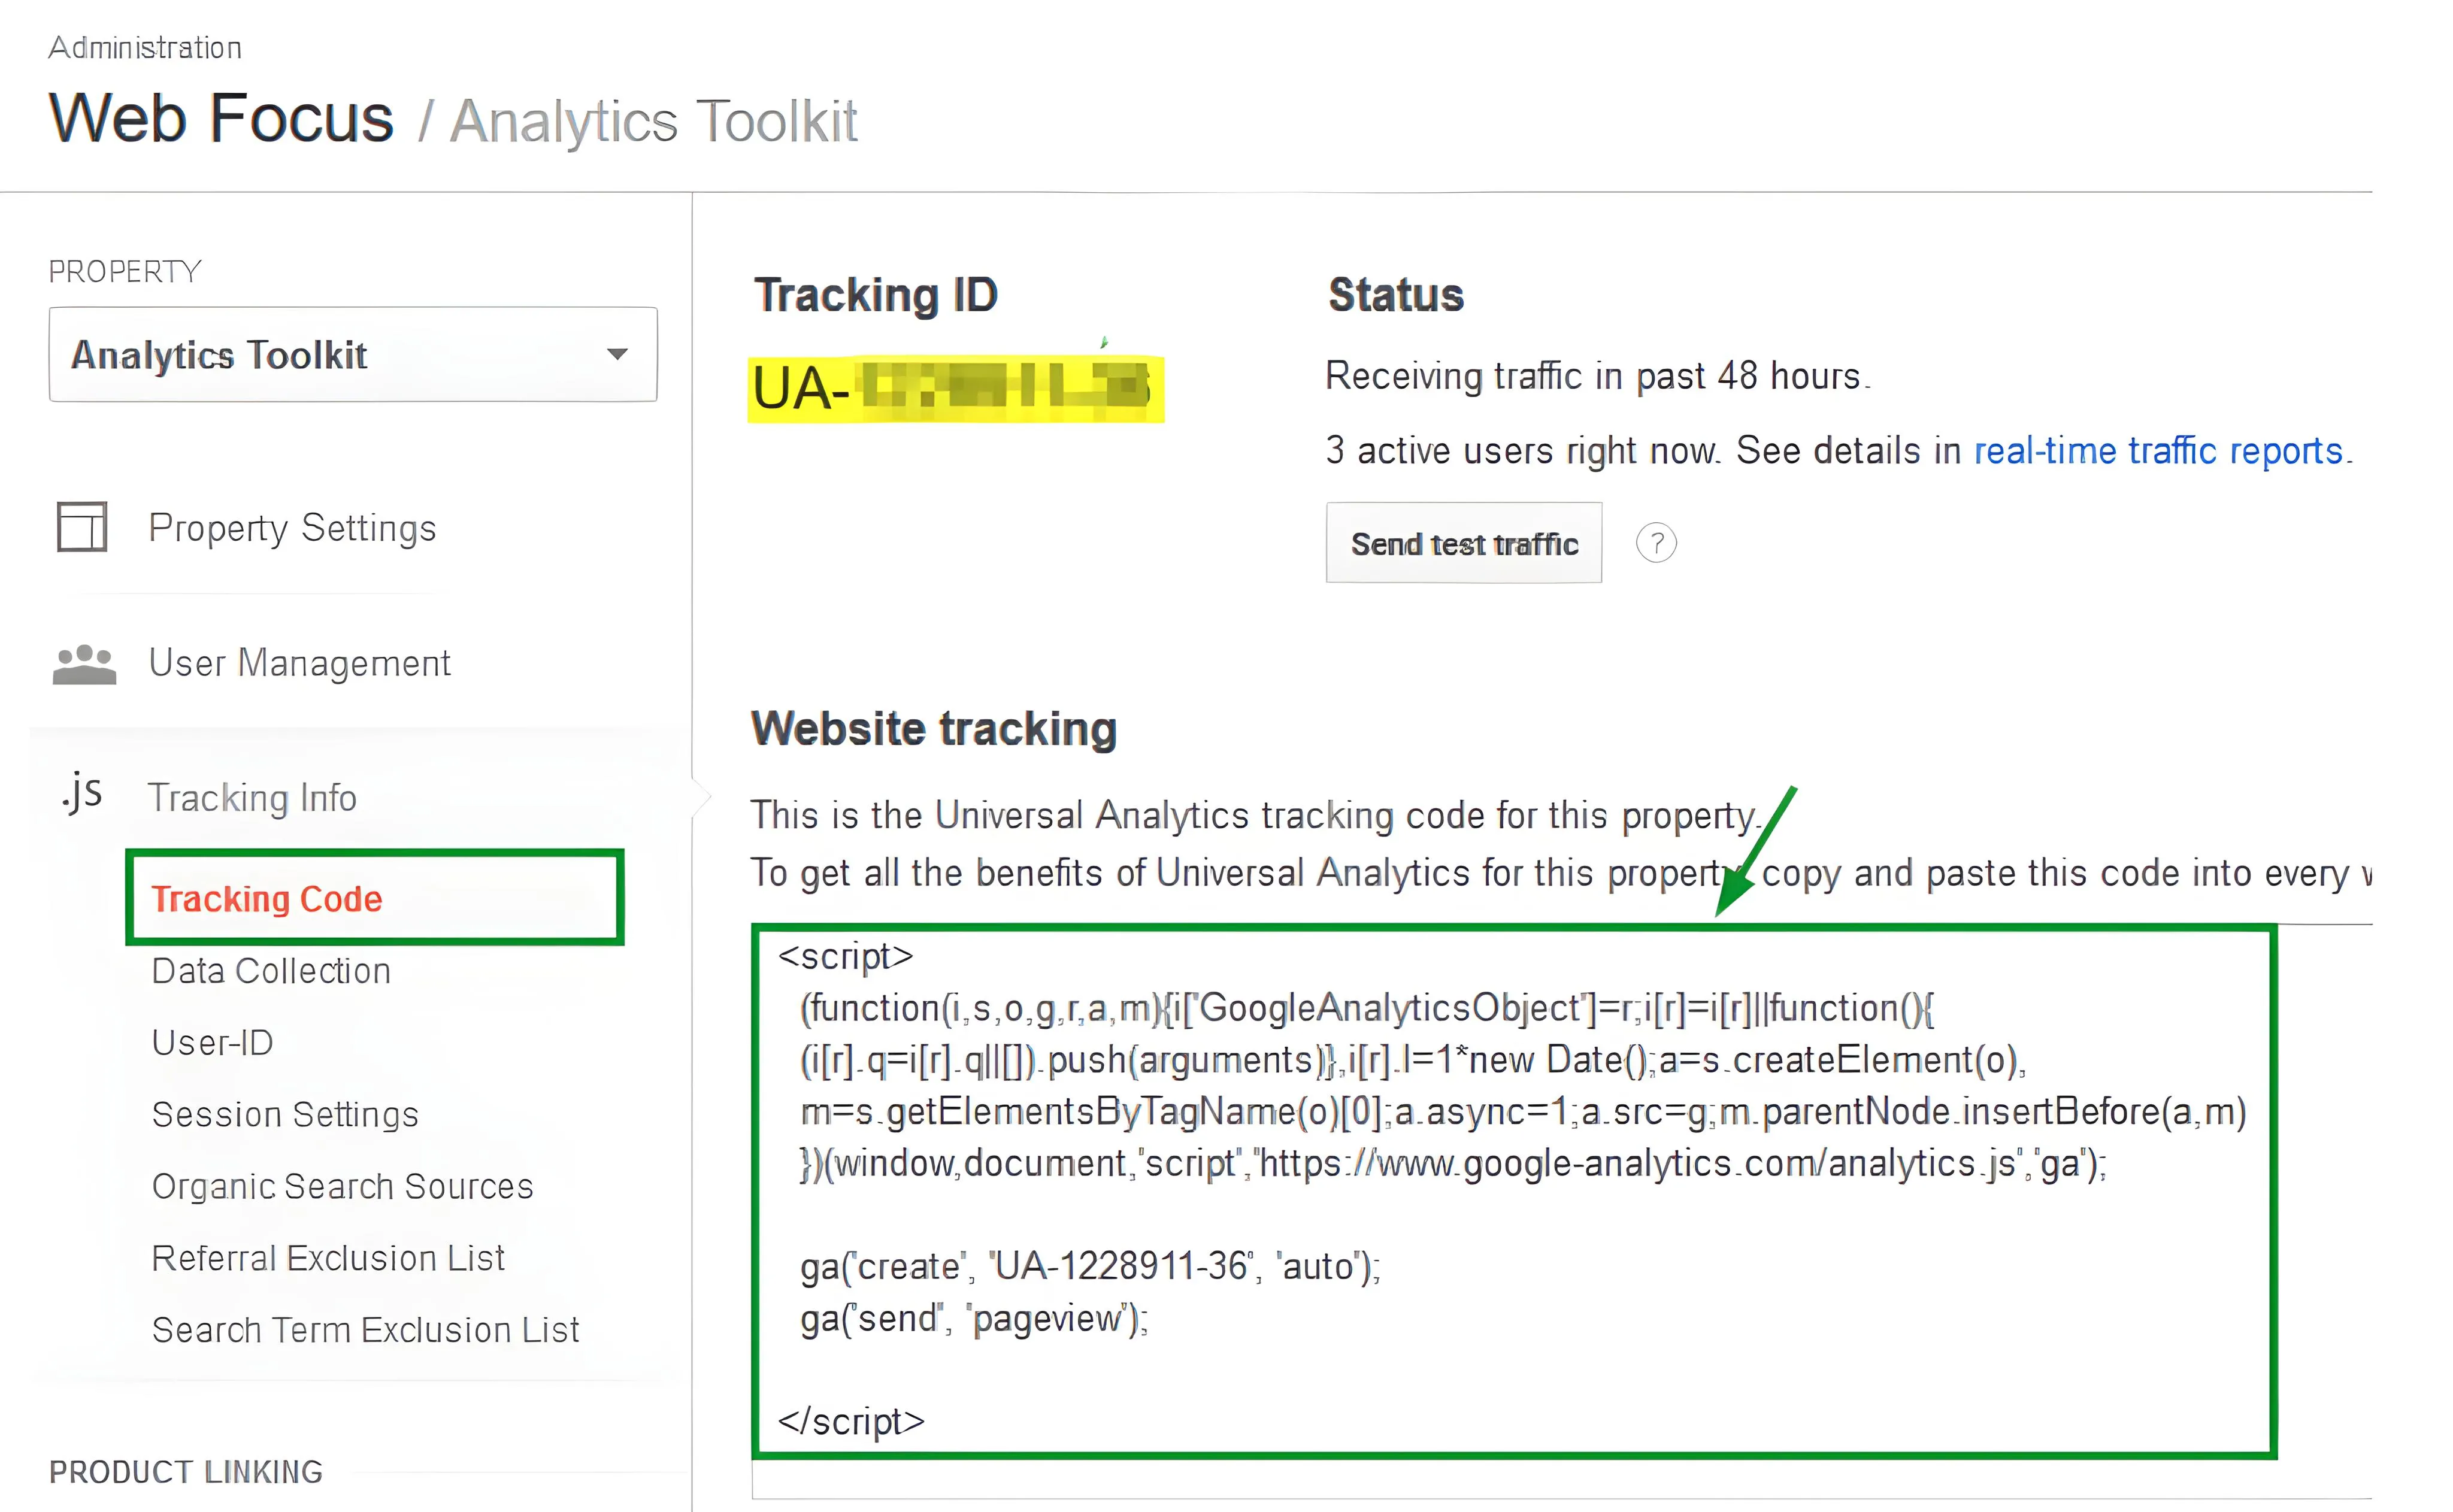Click the PRODUCT LINKING section label
The width and height of the screenshot is (2453, 1512).
click(186, 1472)
